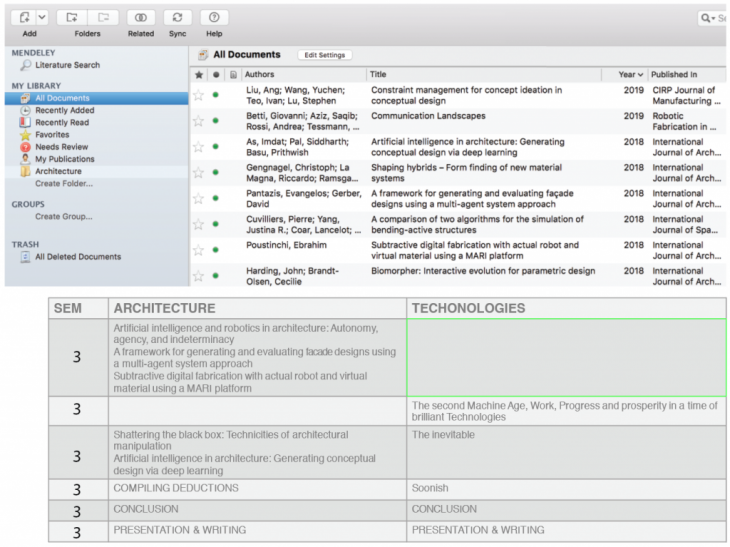Viewport: 730px width, 547px height.
Task: Sort documents by the Year column
Action: (630, 75)
